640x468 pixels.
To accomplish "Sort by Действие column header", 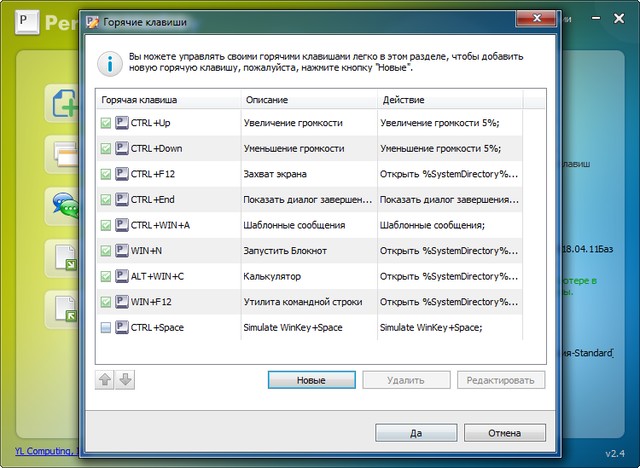I will pyautogui.click(x=451, y=100).
